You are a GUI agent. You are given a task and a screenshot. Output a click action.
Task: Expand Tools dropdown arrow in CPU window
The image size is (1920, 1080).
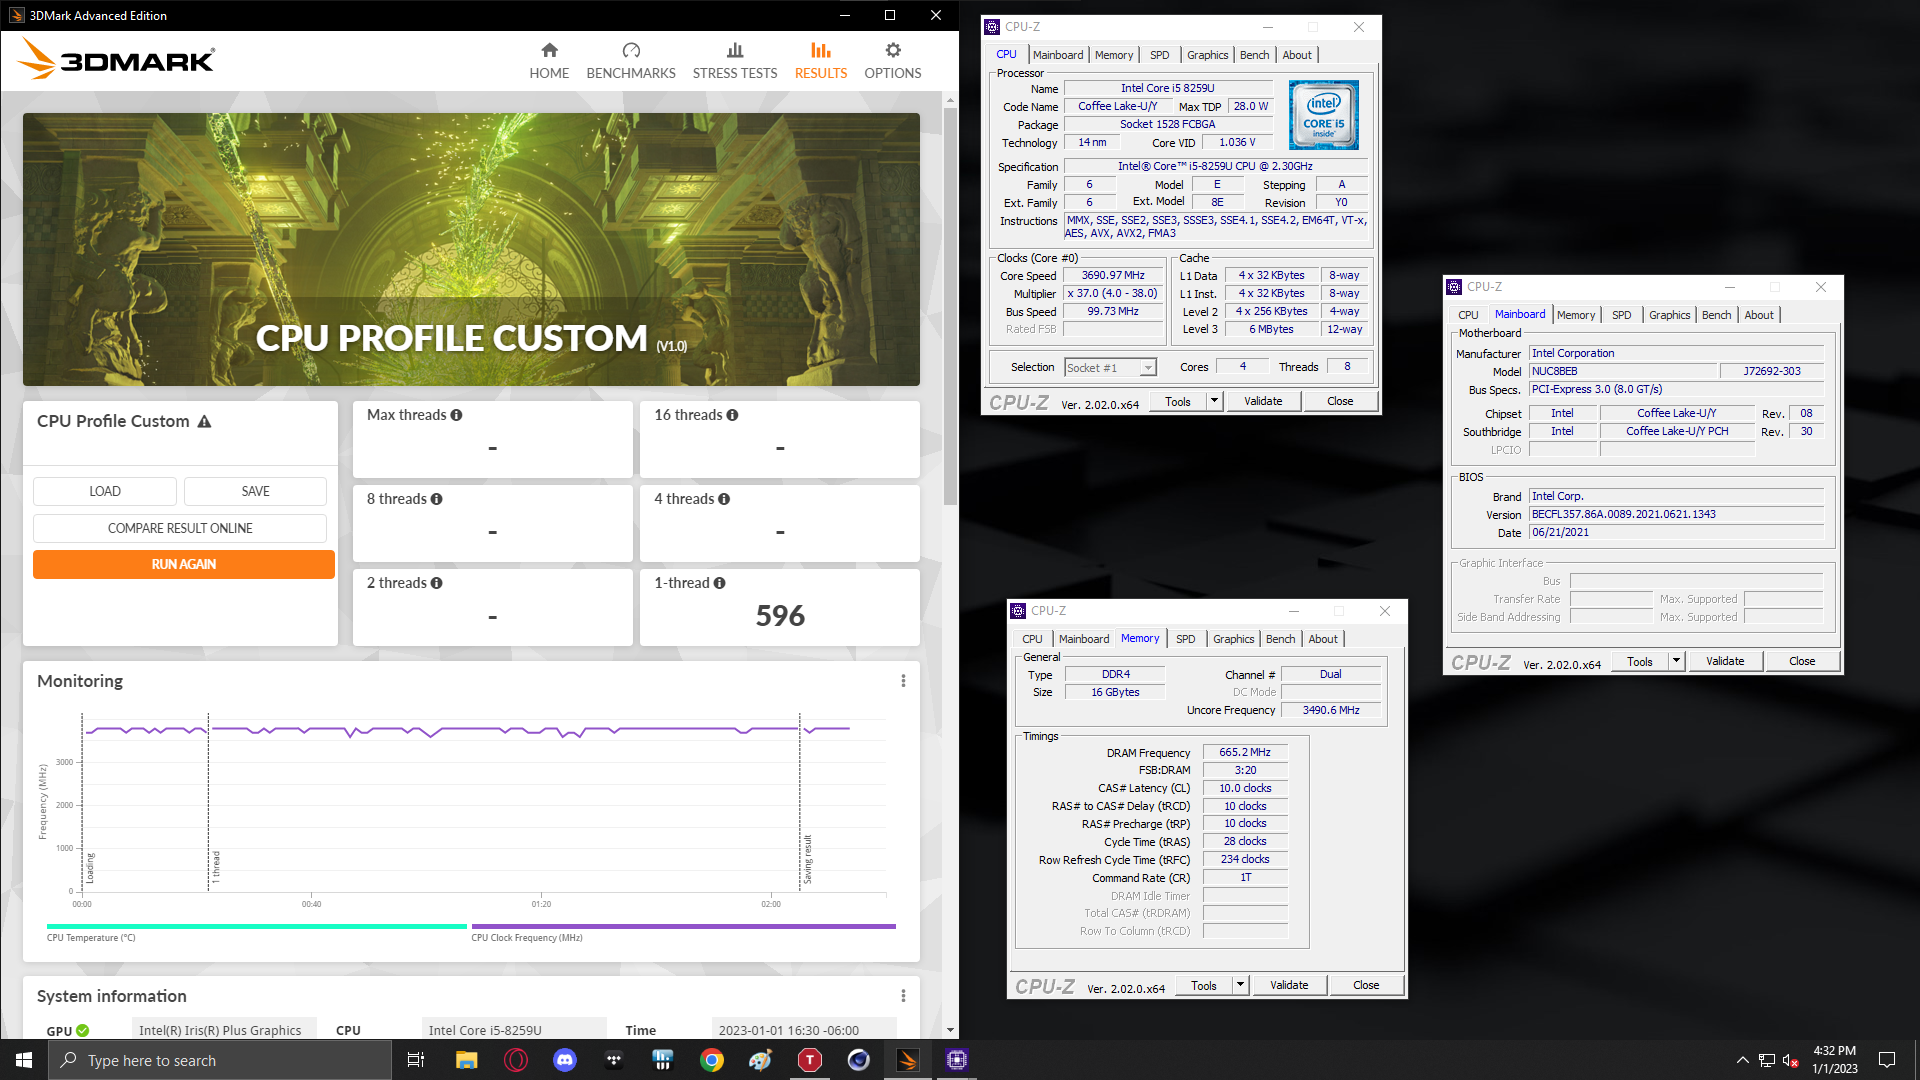(1214, 401)
